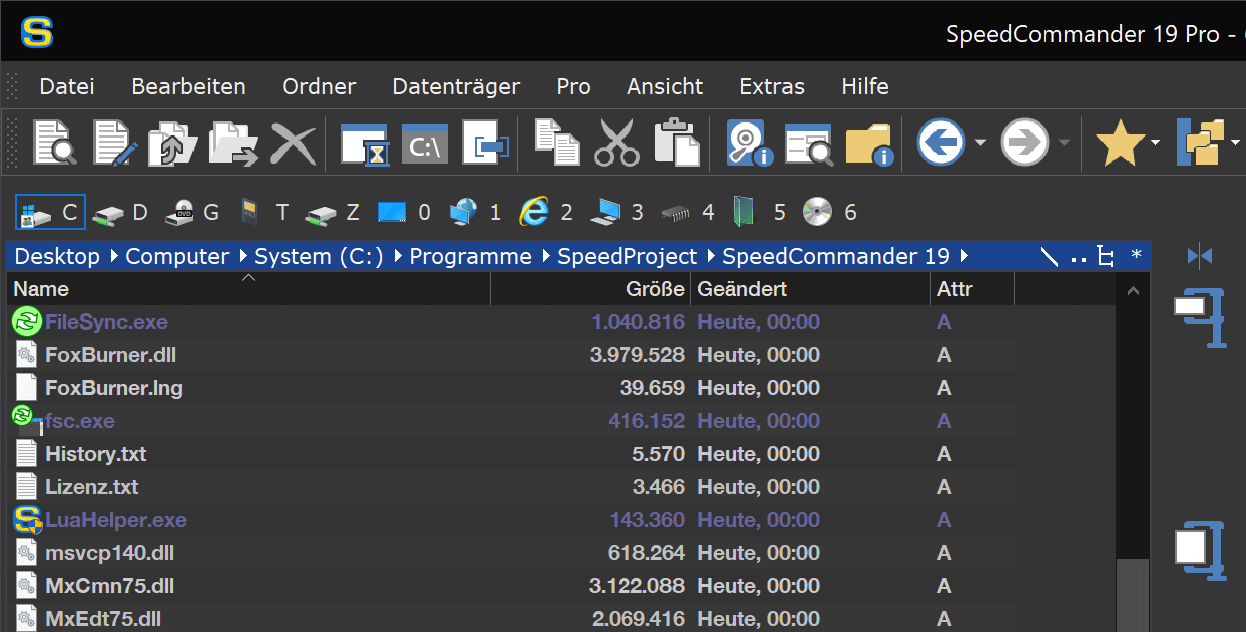
Task: Click the Copy to clipboard icon
Action: tap(557, 143)
